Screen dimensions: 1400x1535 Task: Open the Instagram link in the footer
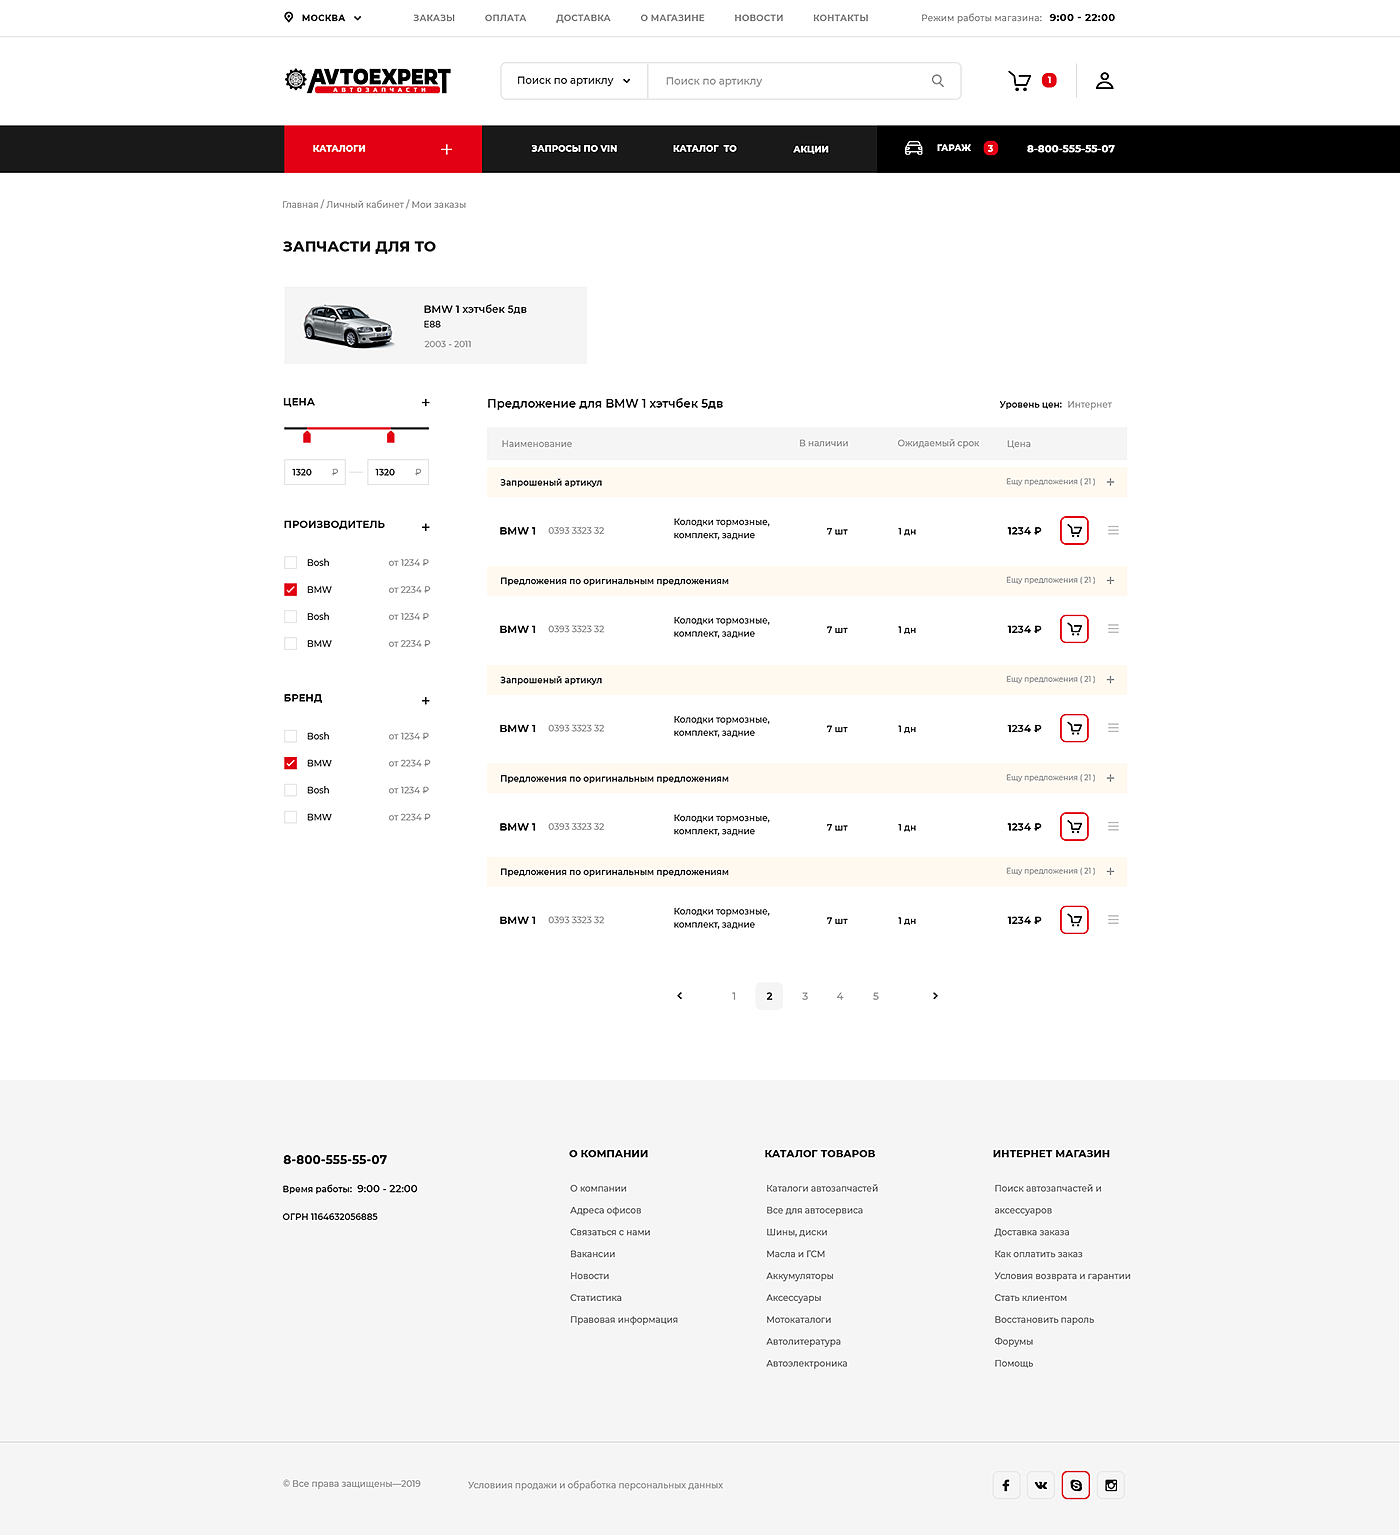tap(1111, 1485)
